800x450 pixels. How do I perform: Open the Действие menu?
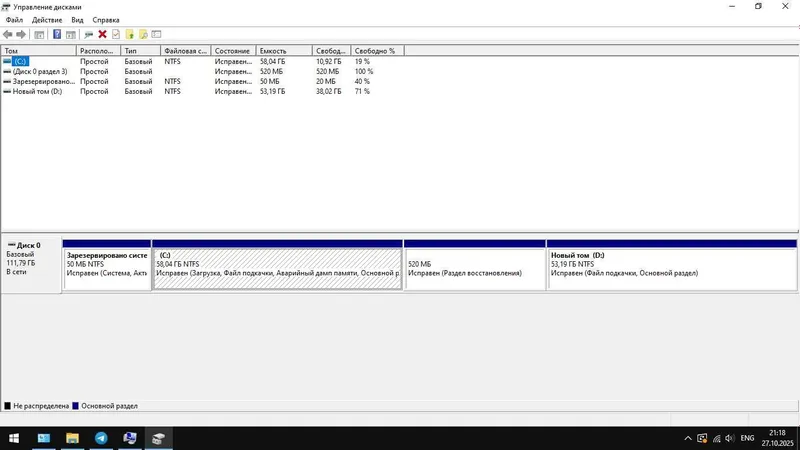pyautogui.click(x=47, y=20)
